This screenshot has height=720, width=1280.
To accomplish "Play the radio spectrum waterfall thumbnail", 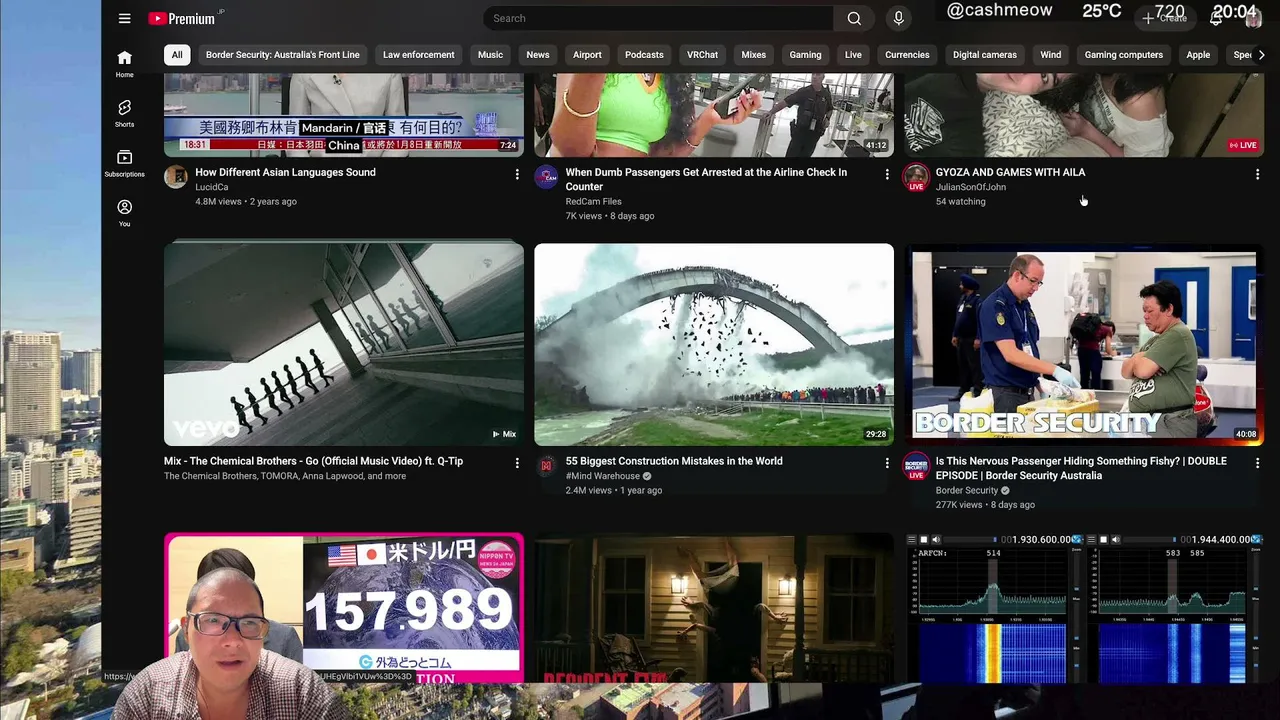I will (x=1084, y=608).
